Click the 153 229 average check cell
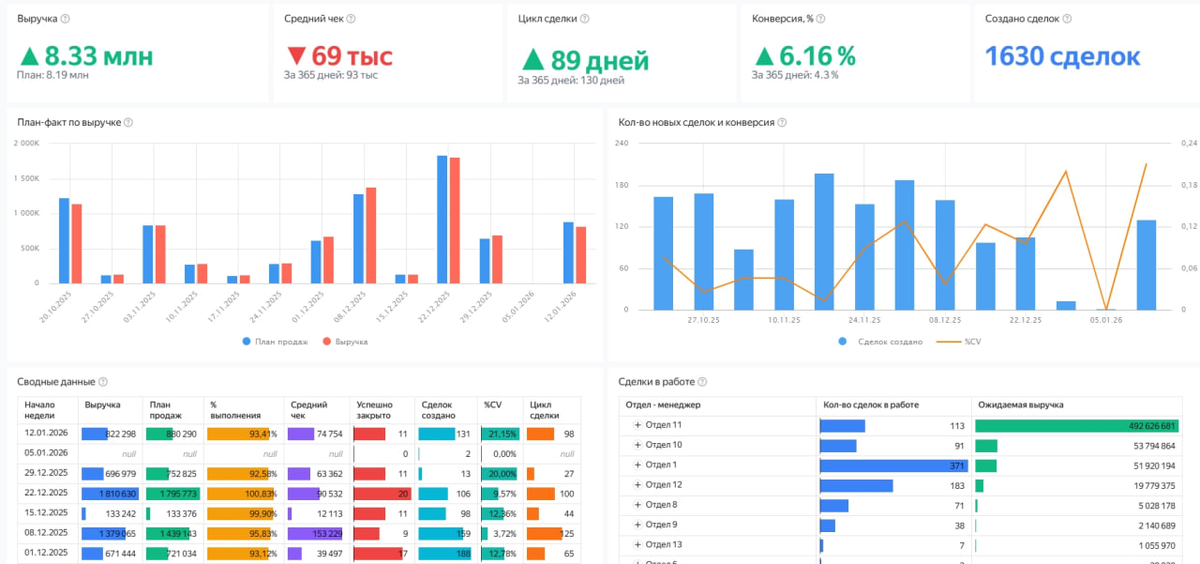1200x564 pixels. tap(316, 534)
